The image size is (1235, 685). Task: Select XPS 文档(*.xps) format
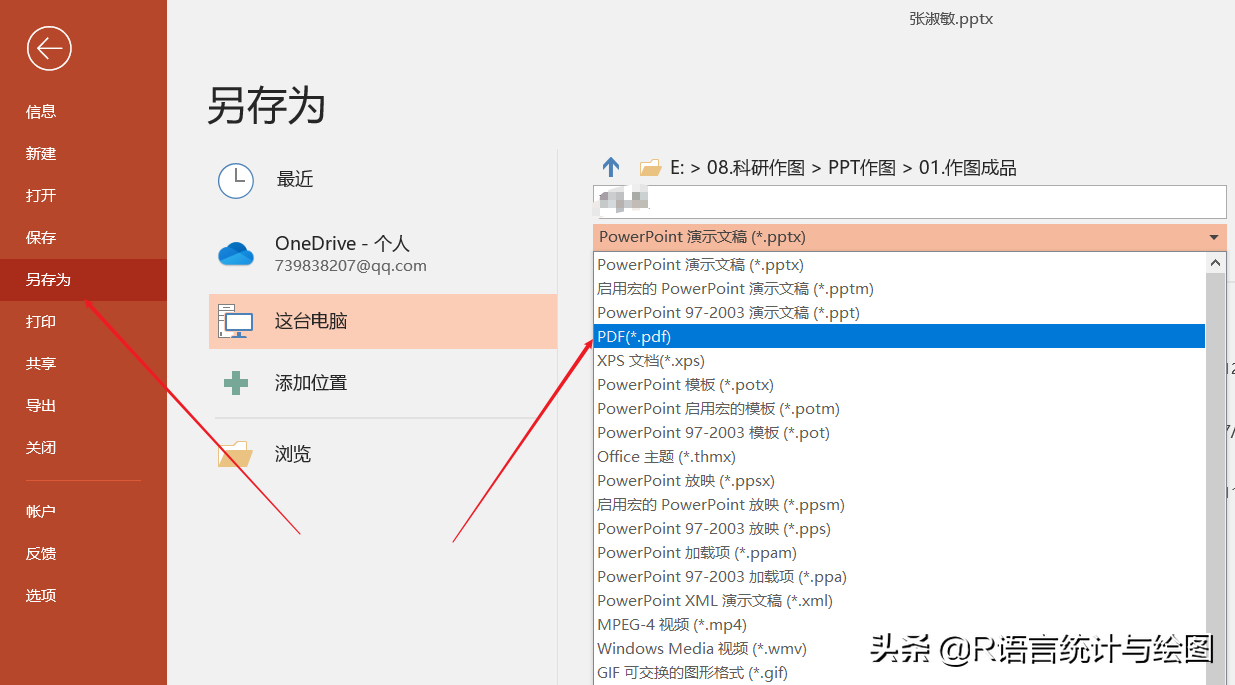coord(899,361)
